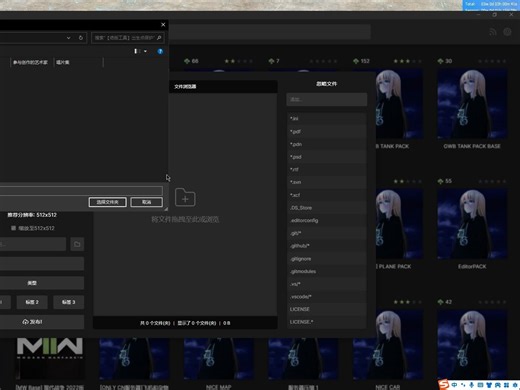Click the magnifier in the dialog search box
The image size is (520, 390).
(x=159, y=38)
